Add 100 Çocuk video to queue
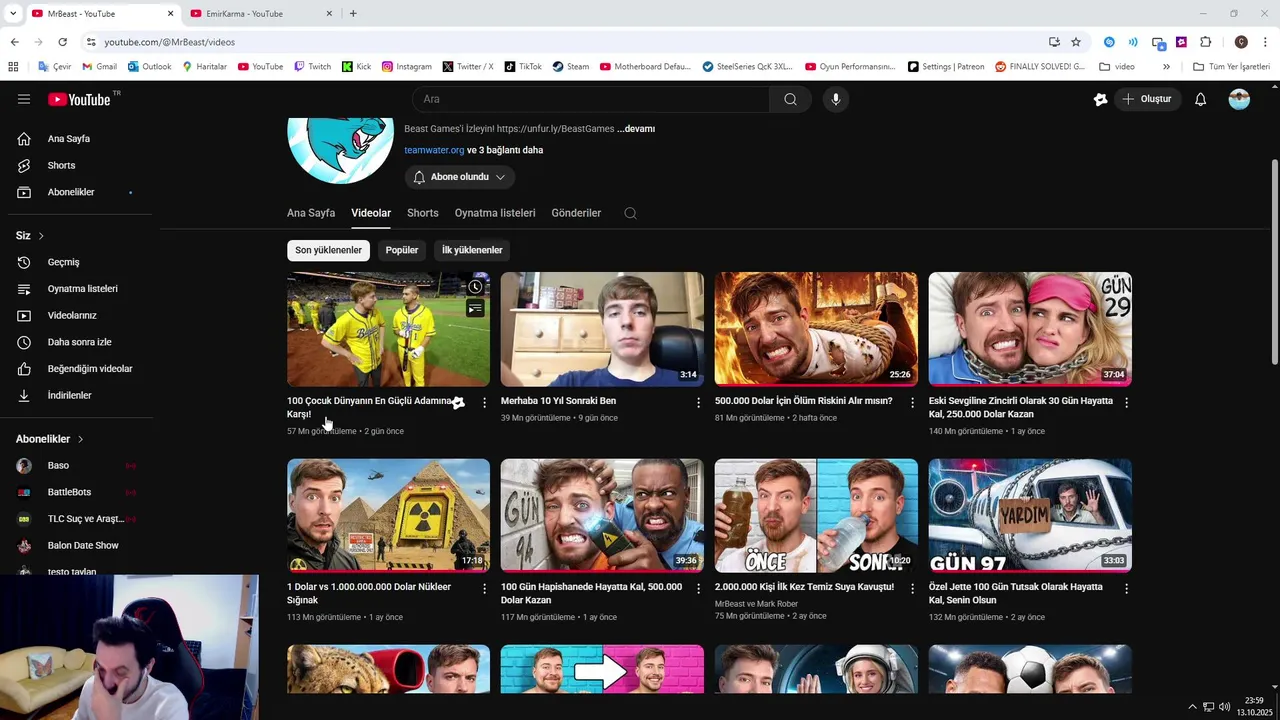 pos(475,309)
